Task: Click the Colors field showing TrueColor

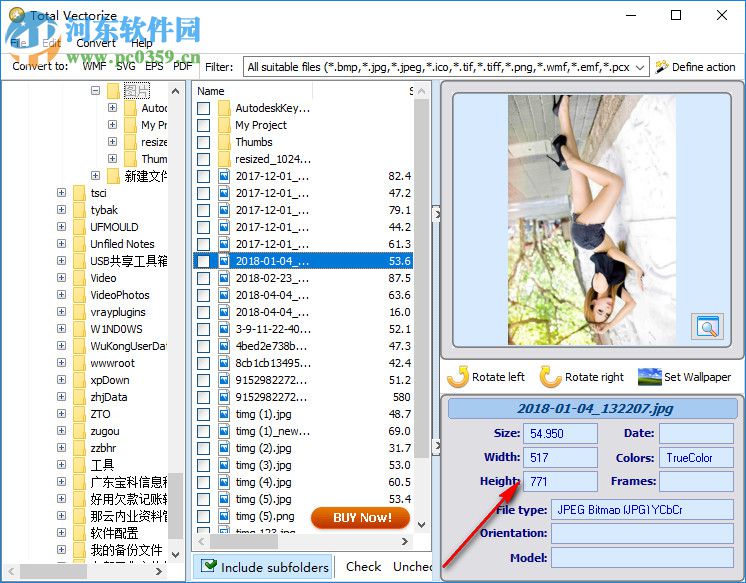Action: coord(696,457)
